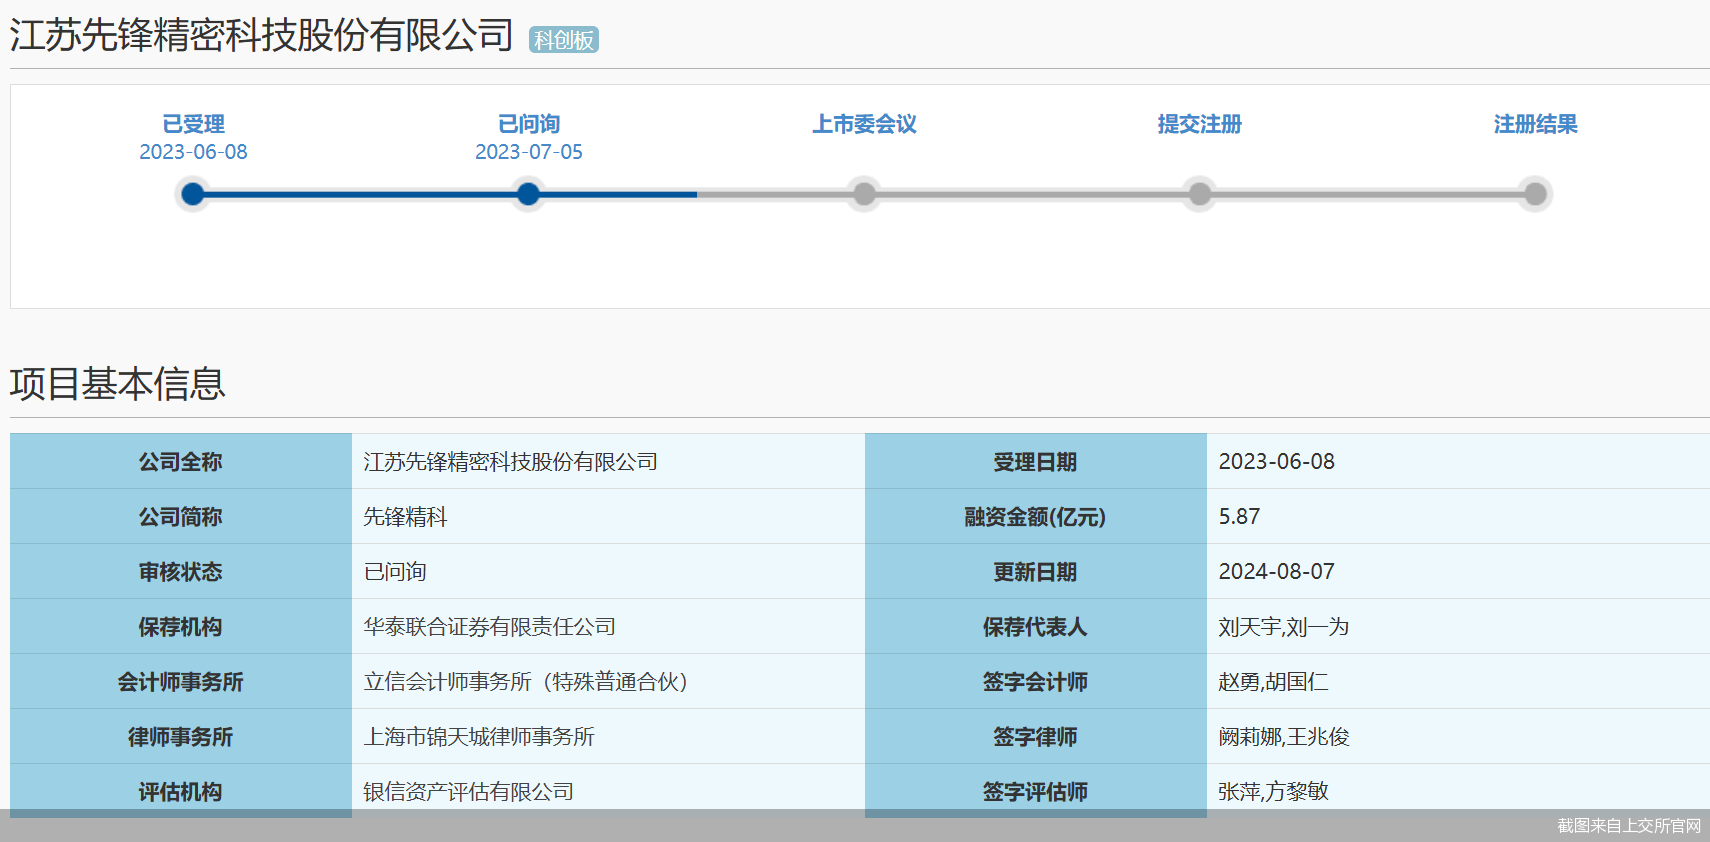Click the 保荐机构 header cell
This screenshot has width=1710, height=842.
click(181, 626)
